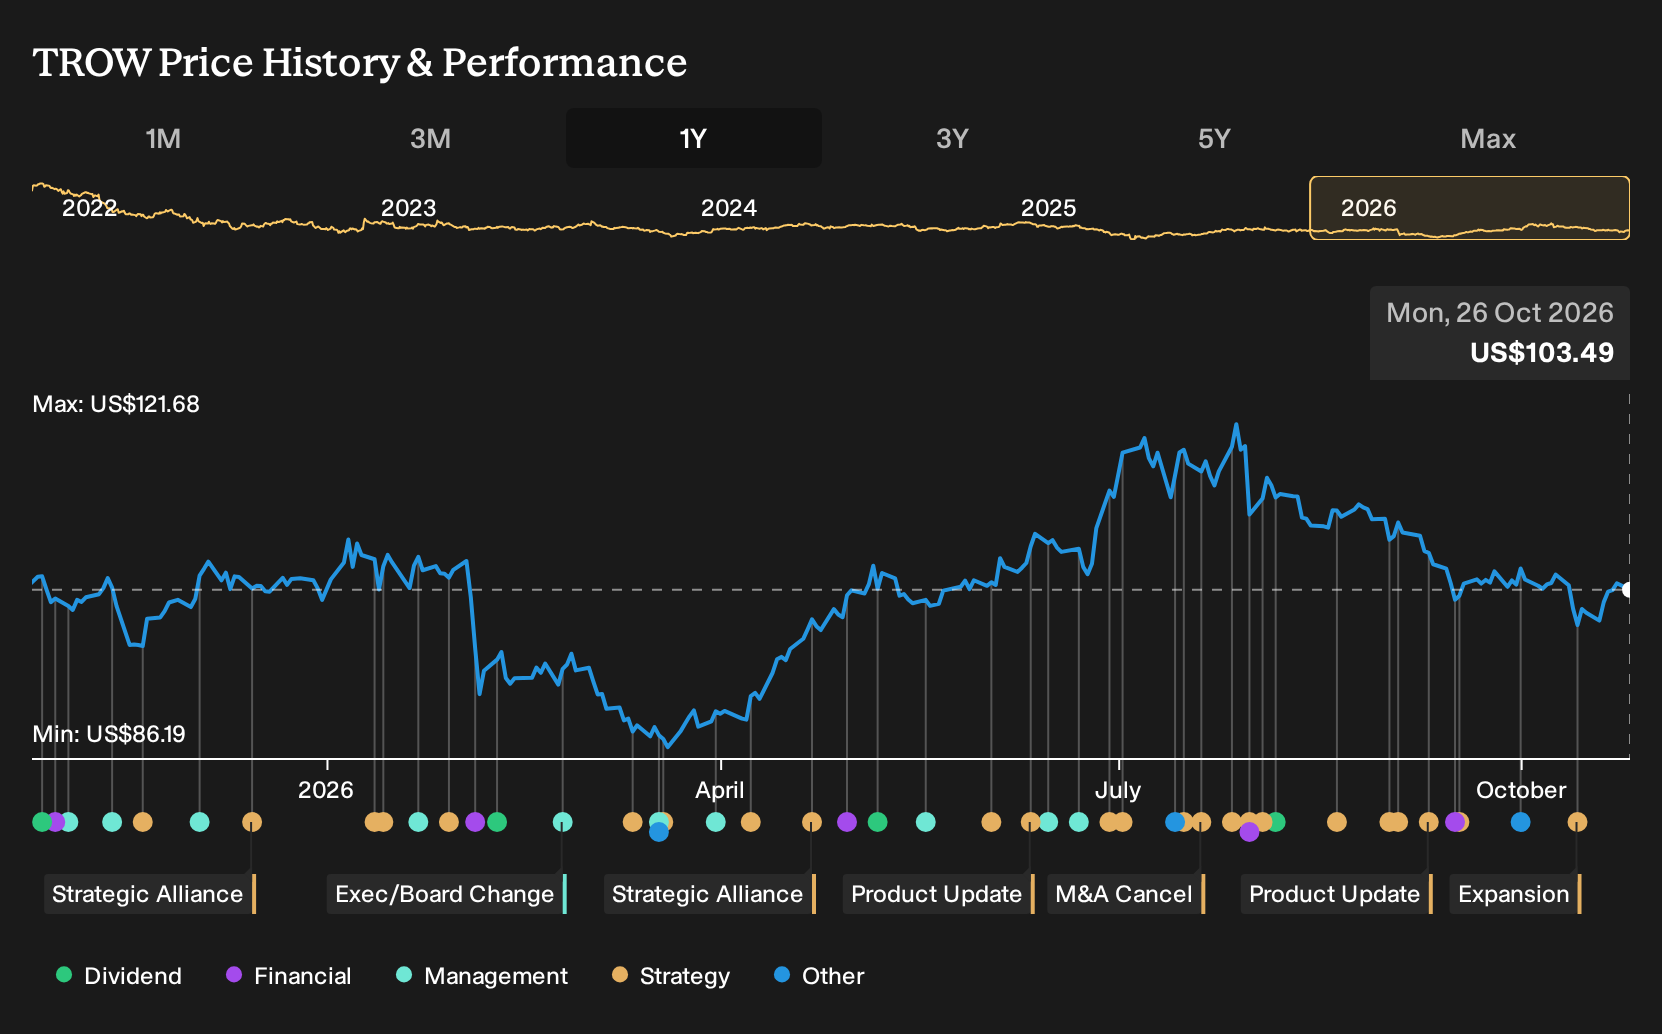Open the leftmost Strategic Alliance label
Screen dimensions: 1662x1034
tap(149, 894)
